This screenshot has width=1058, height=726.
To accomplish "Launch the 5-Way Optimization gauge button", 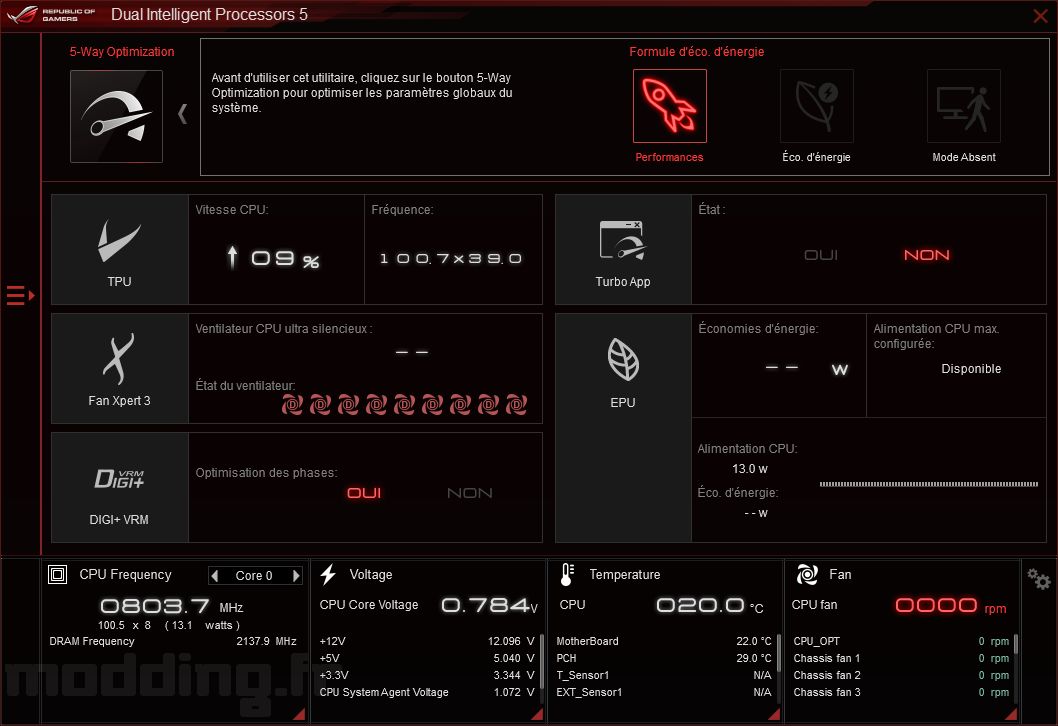I will (x=116, y=116).
